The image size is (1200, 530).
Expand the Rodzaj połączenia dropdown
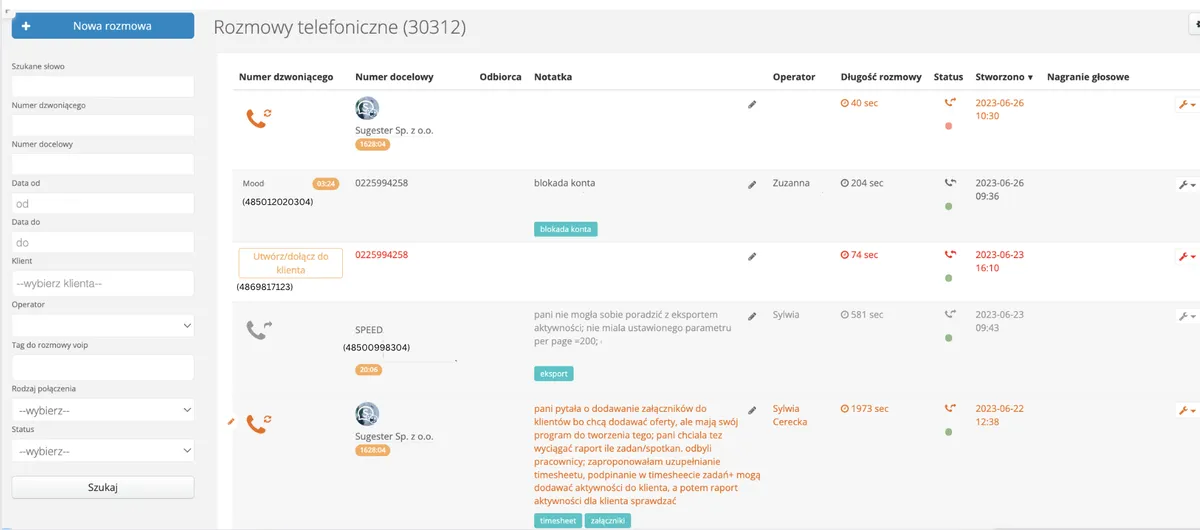tap(102, 410)
